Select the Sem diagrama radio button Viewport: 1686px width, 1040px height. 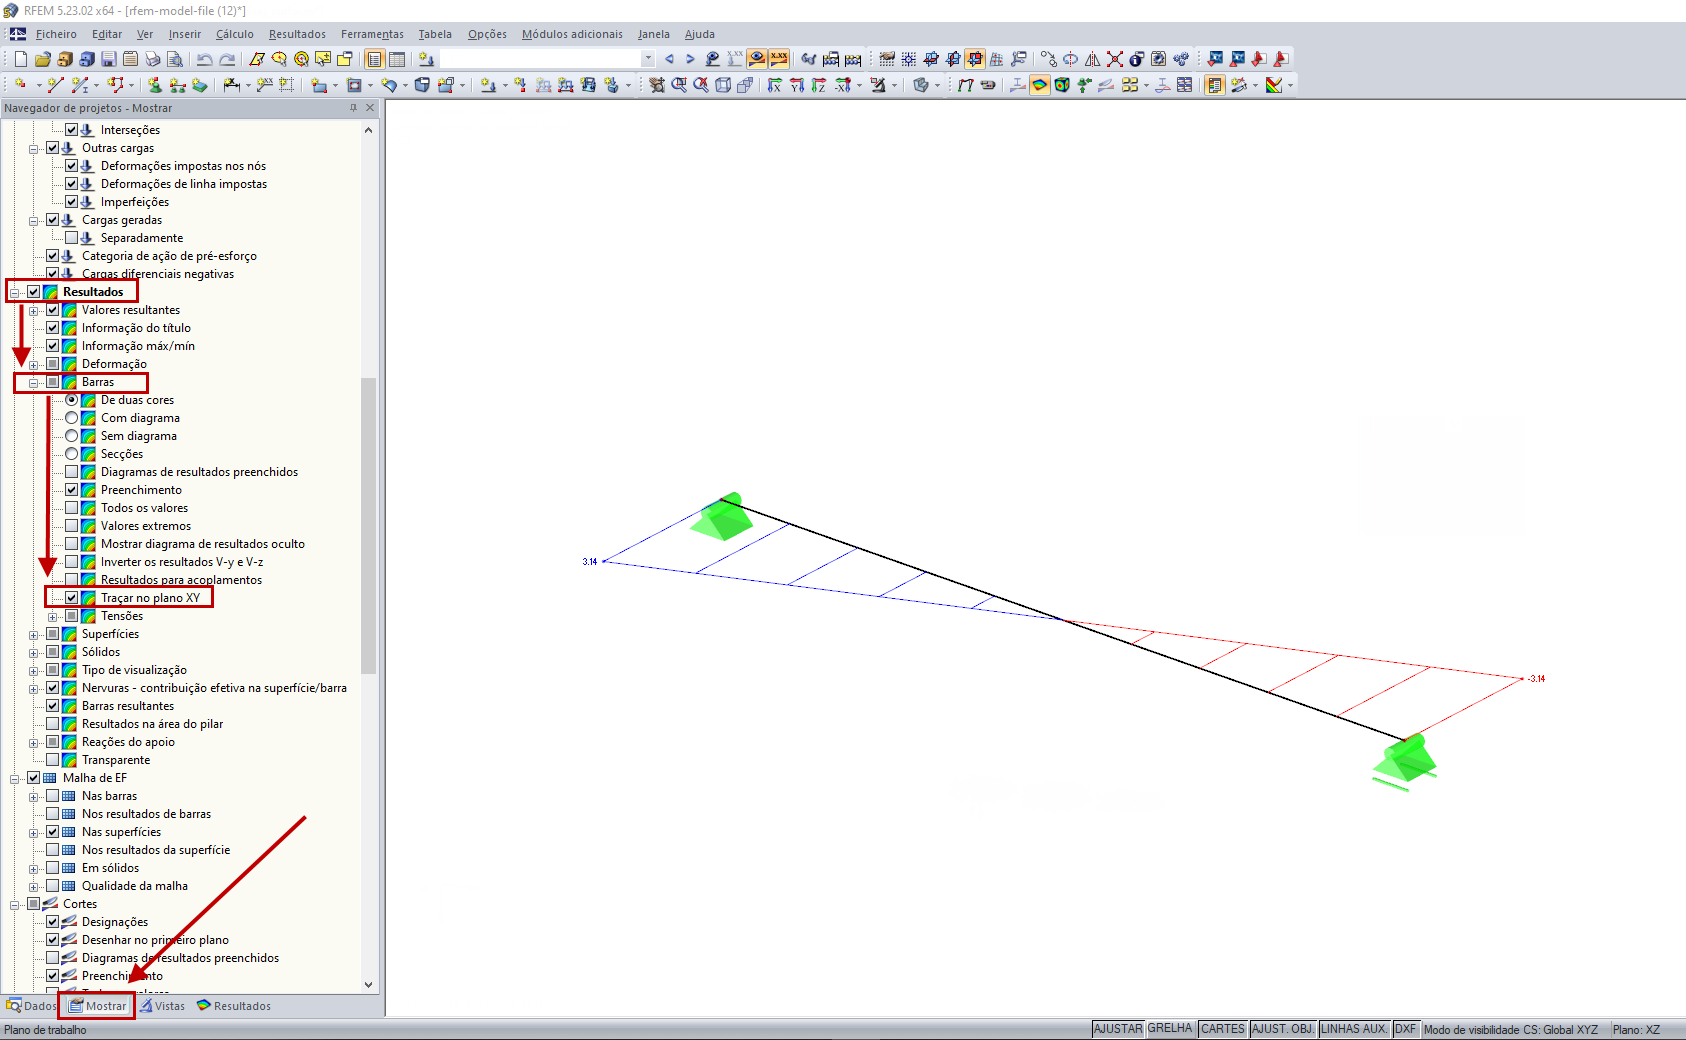72,436
